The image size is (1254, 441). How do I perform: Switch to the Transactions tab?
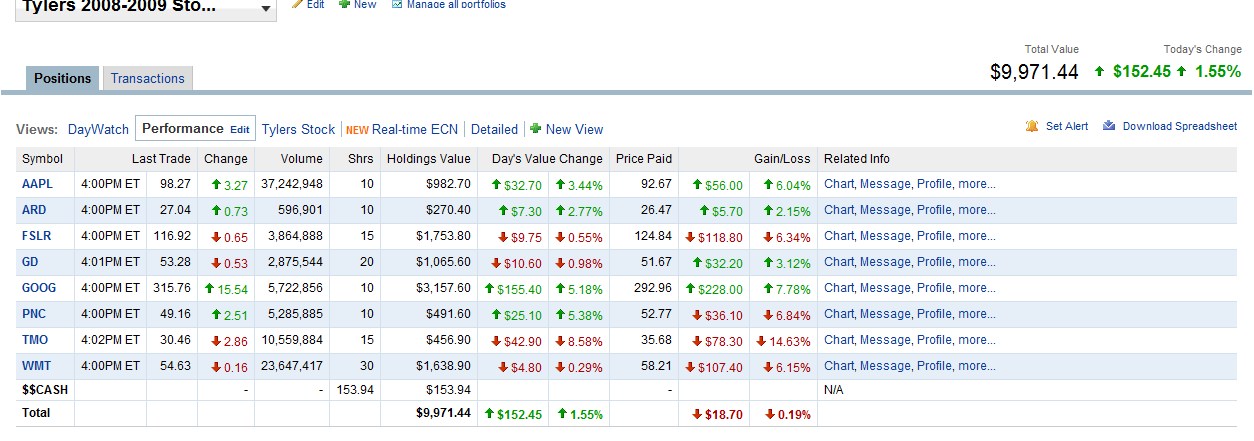point(147,79)
